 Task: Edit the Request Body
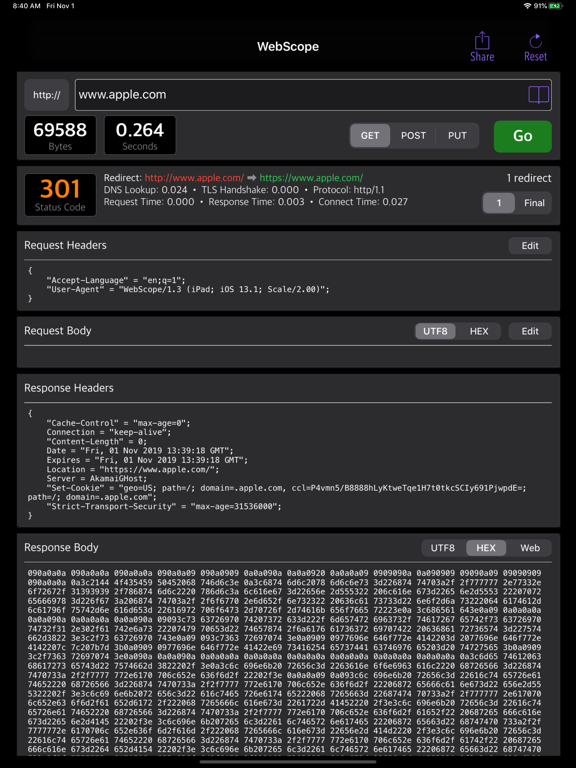(x=530, y=331)
